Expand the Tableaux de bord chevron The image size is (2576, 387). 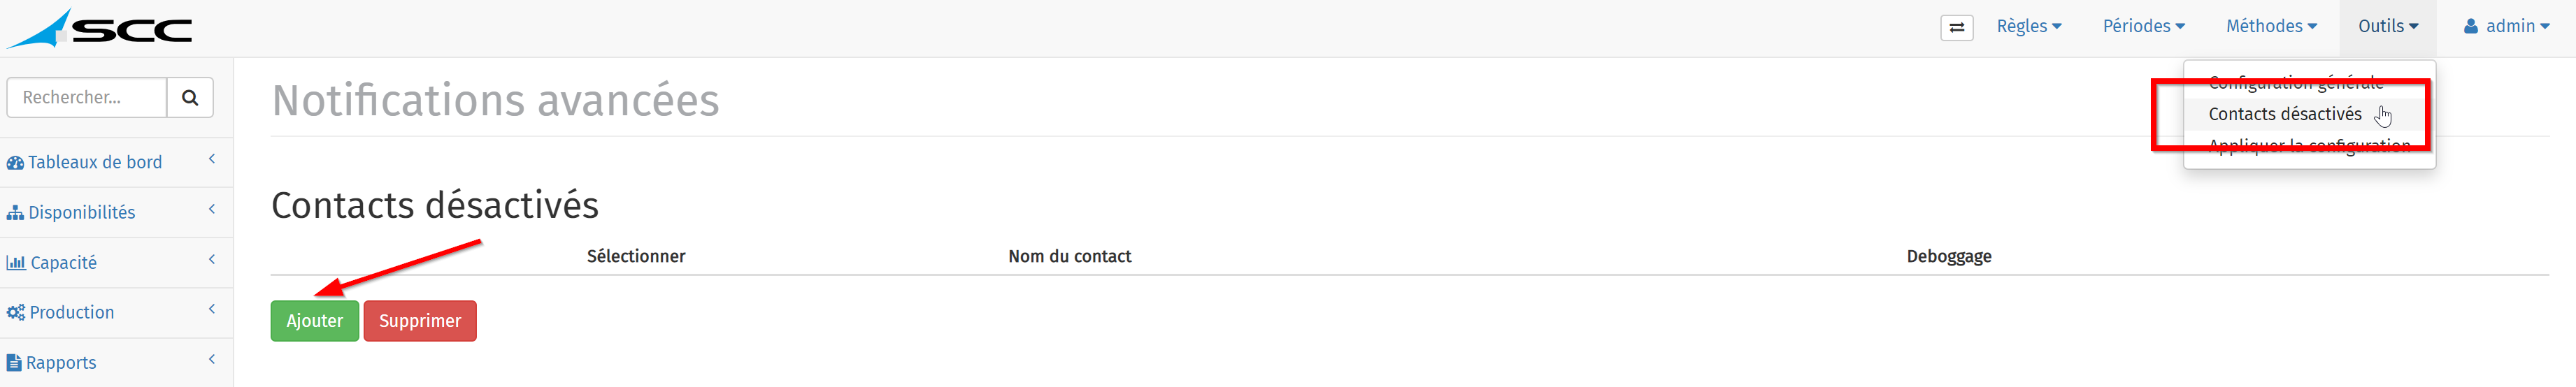click(x=212, y=159)
